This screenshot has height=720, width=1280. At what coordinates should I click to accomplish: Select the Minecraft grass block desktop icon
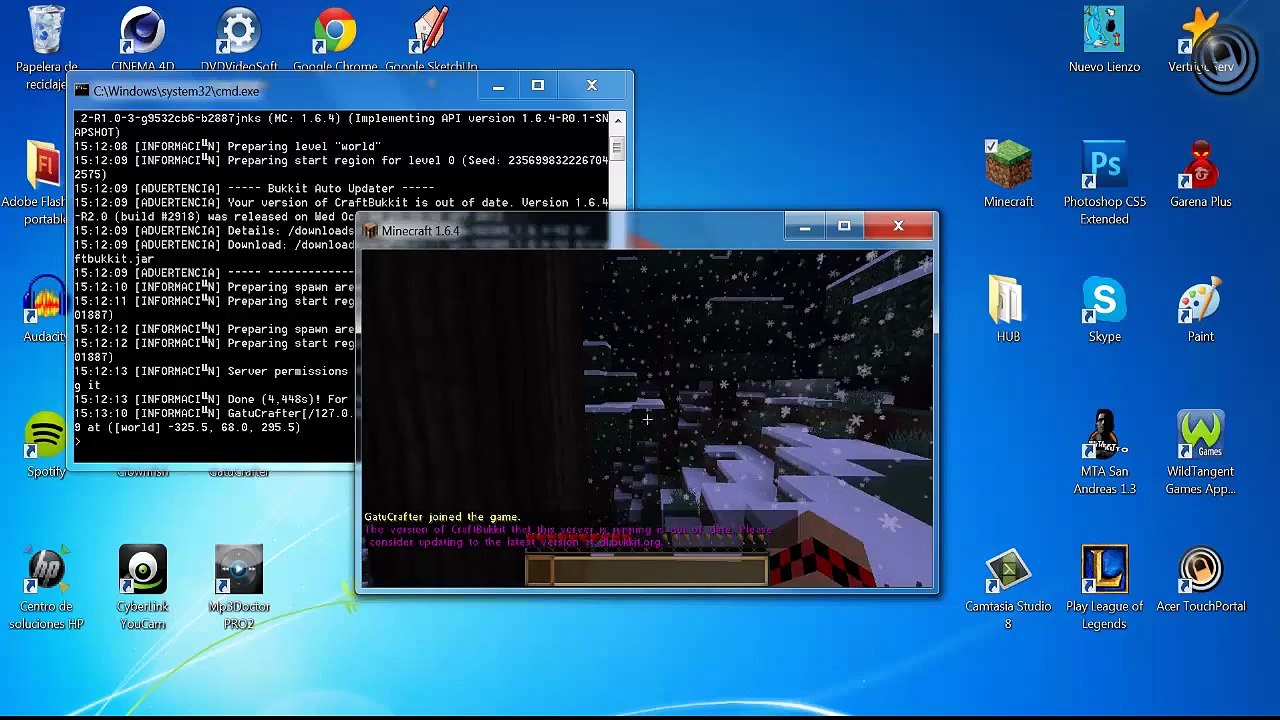(1008, 165)
